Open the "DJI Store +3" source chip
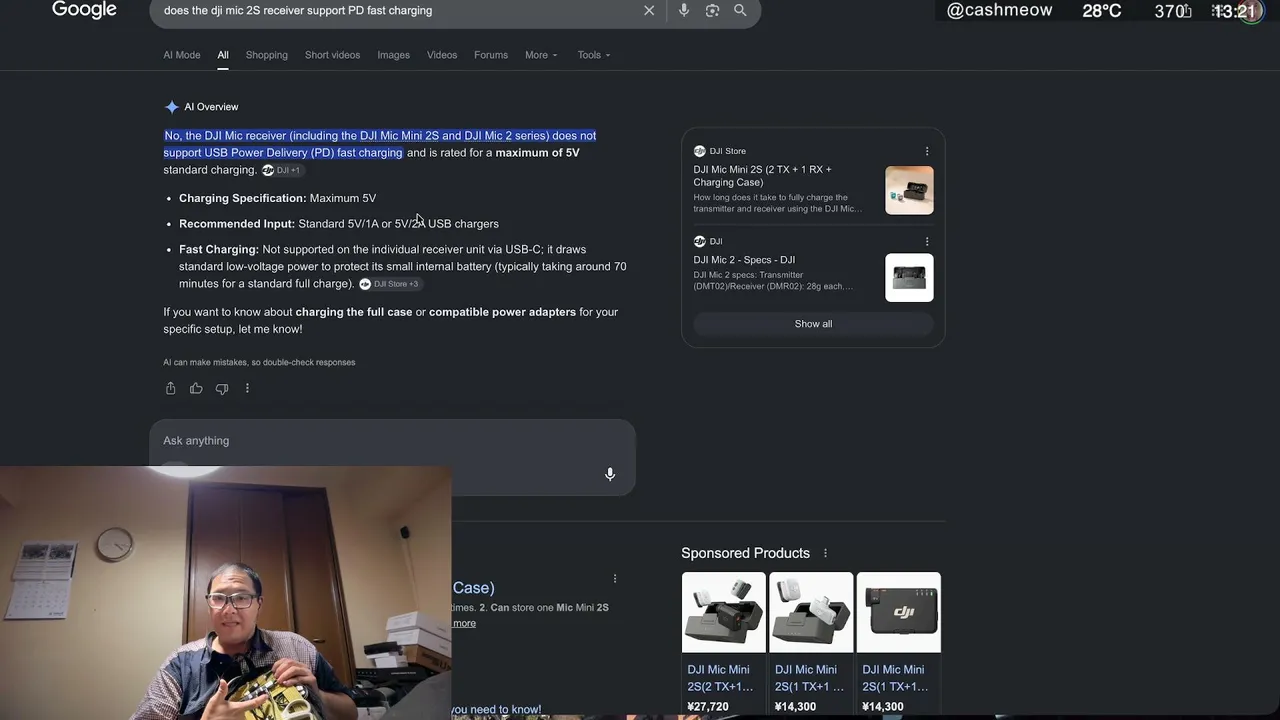The image size is (1280, 720). point(389,284)
